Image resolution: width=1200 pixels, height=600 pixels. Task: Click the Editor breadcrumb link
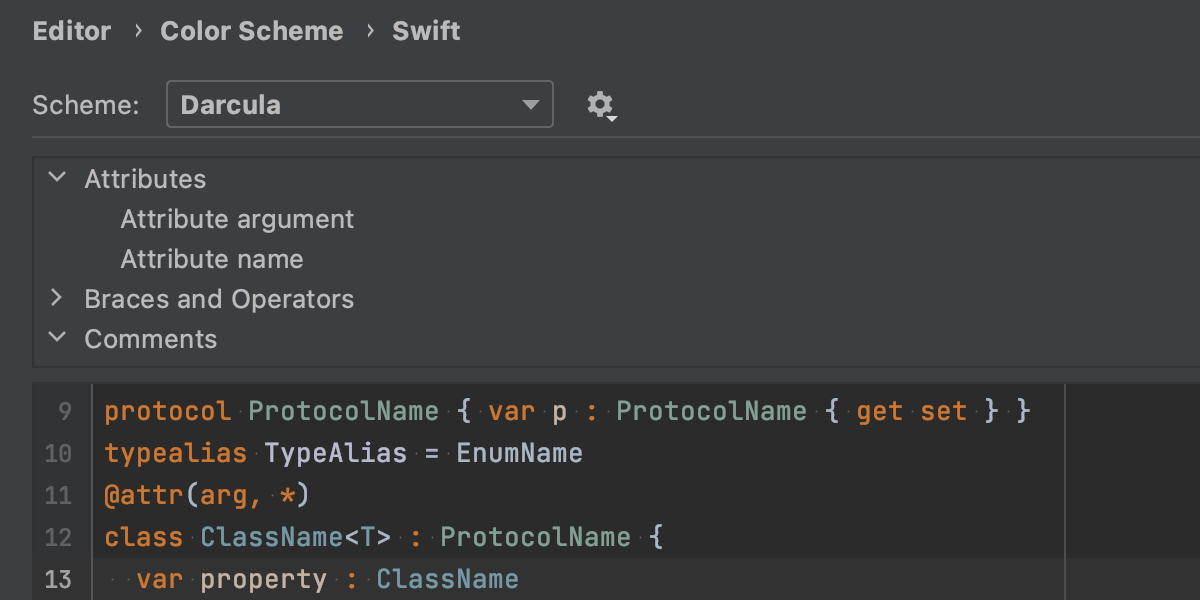pyautogui.click(x=73, y=31)
